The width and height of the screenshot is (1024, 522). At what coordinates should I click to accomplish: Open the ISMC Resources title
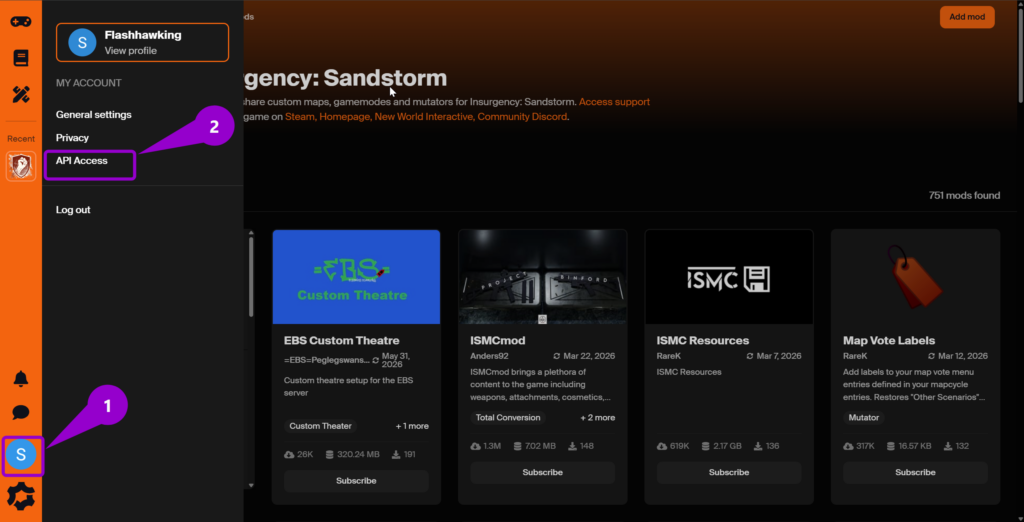[x=703, y=340]
